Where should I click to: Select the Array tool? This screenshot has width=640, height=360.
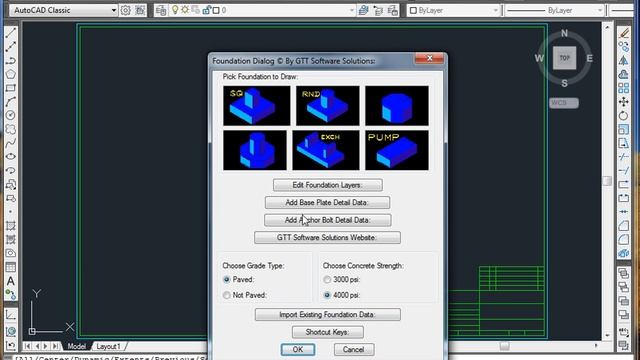coord(624,88)
